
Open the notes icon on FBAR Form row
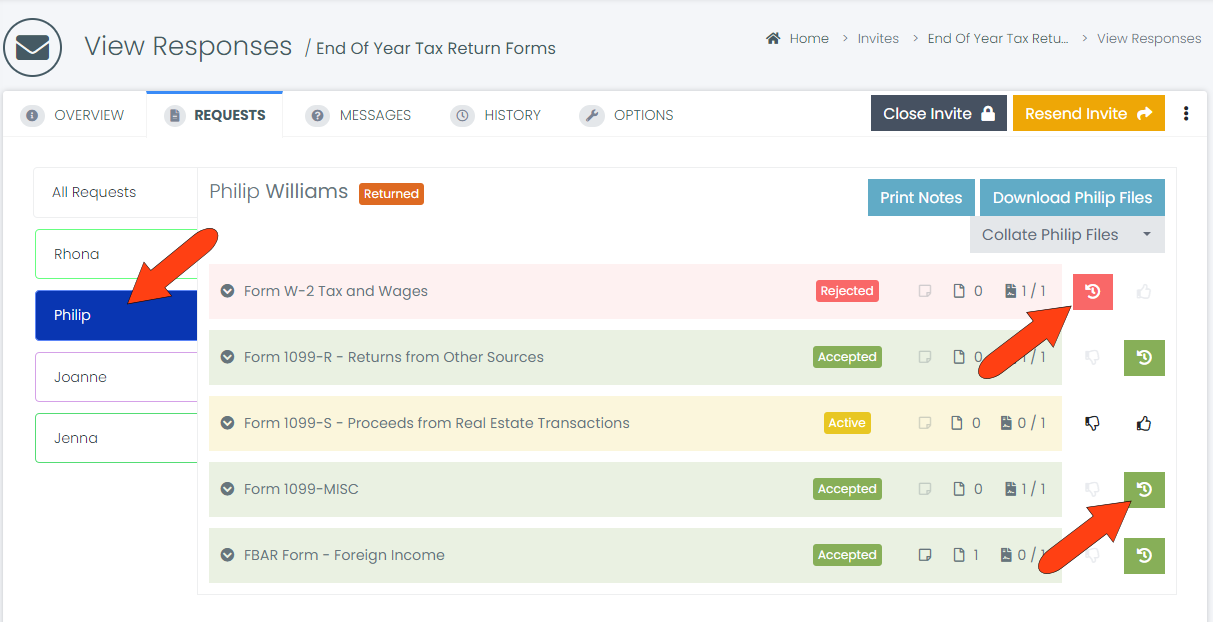924,555
